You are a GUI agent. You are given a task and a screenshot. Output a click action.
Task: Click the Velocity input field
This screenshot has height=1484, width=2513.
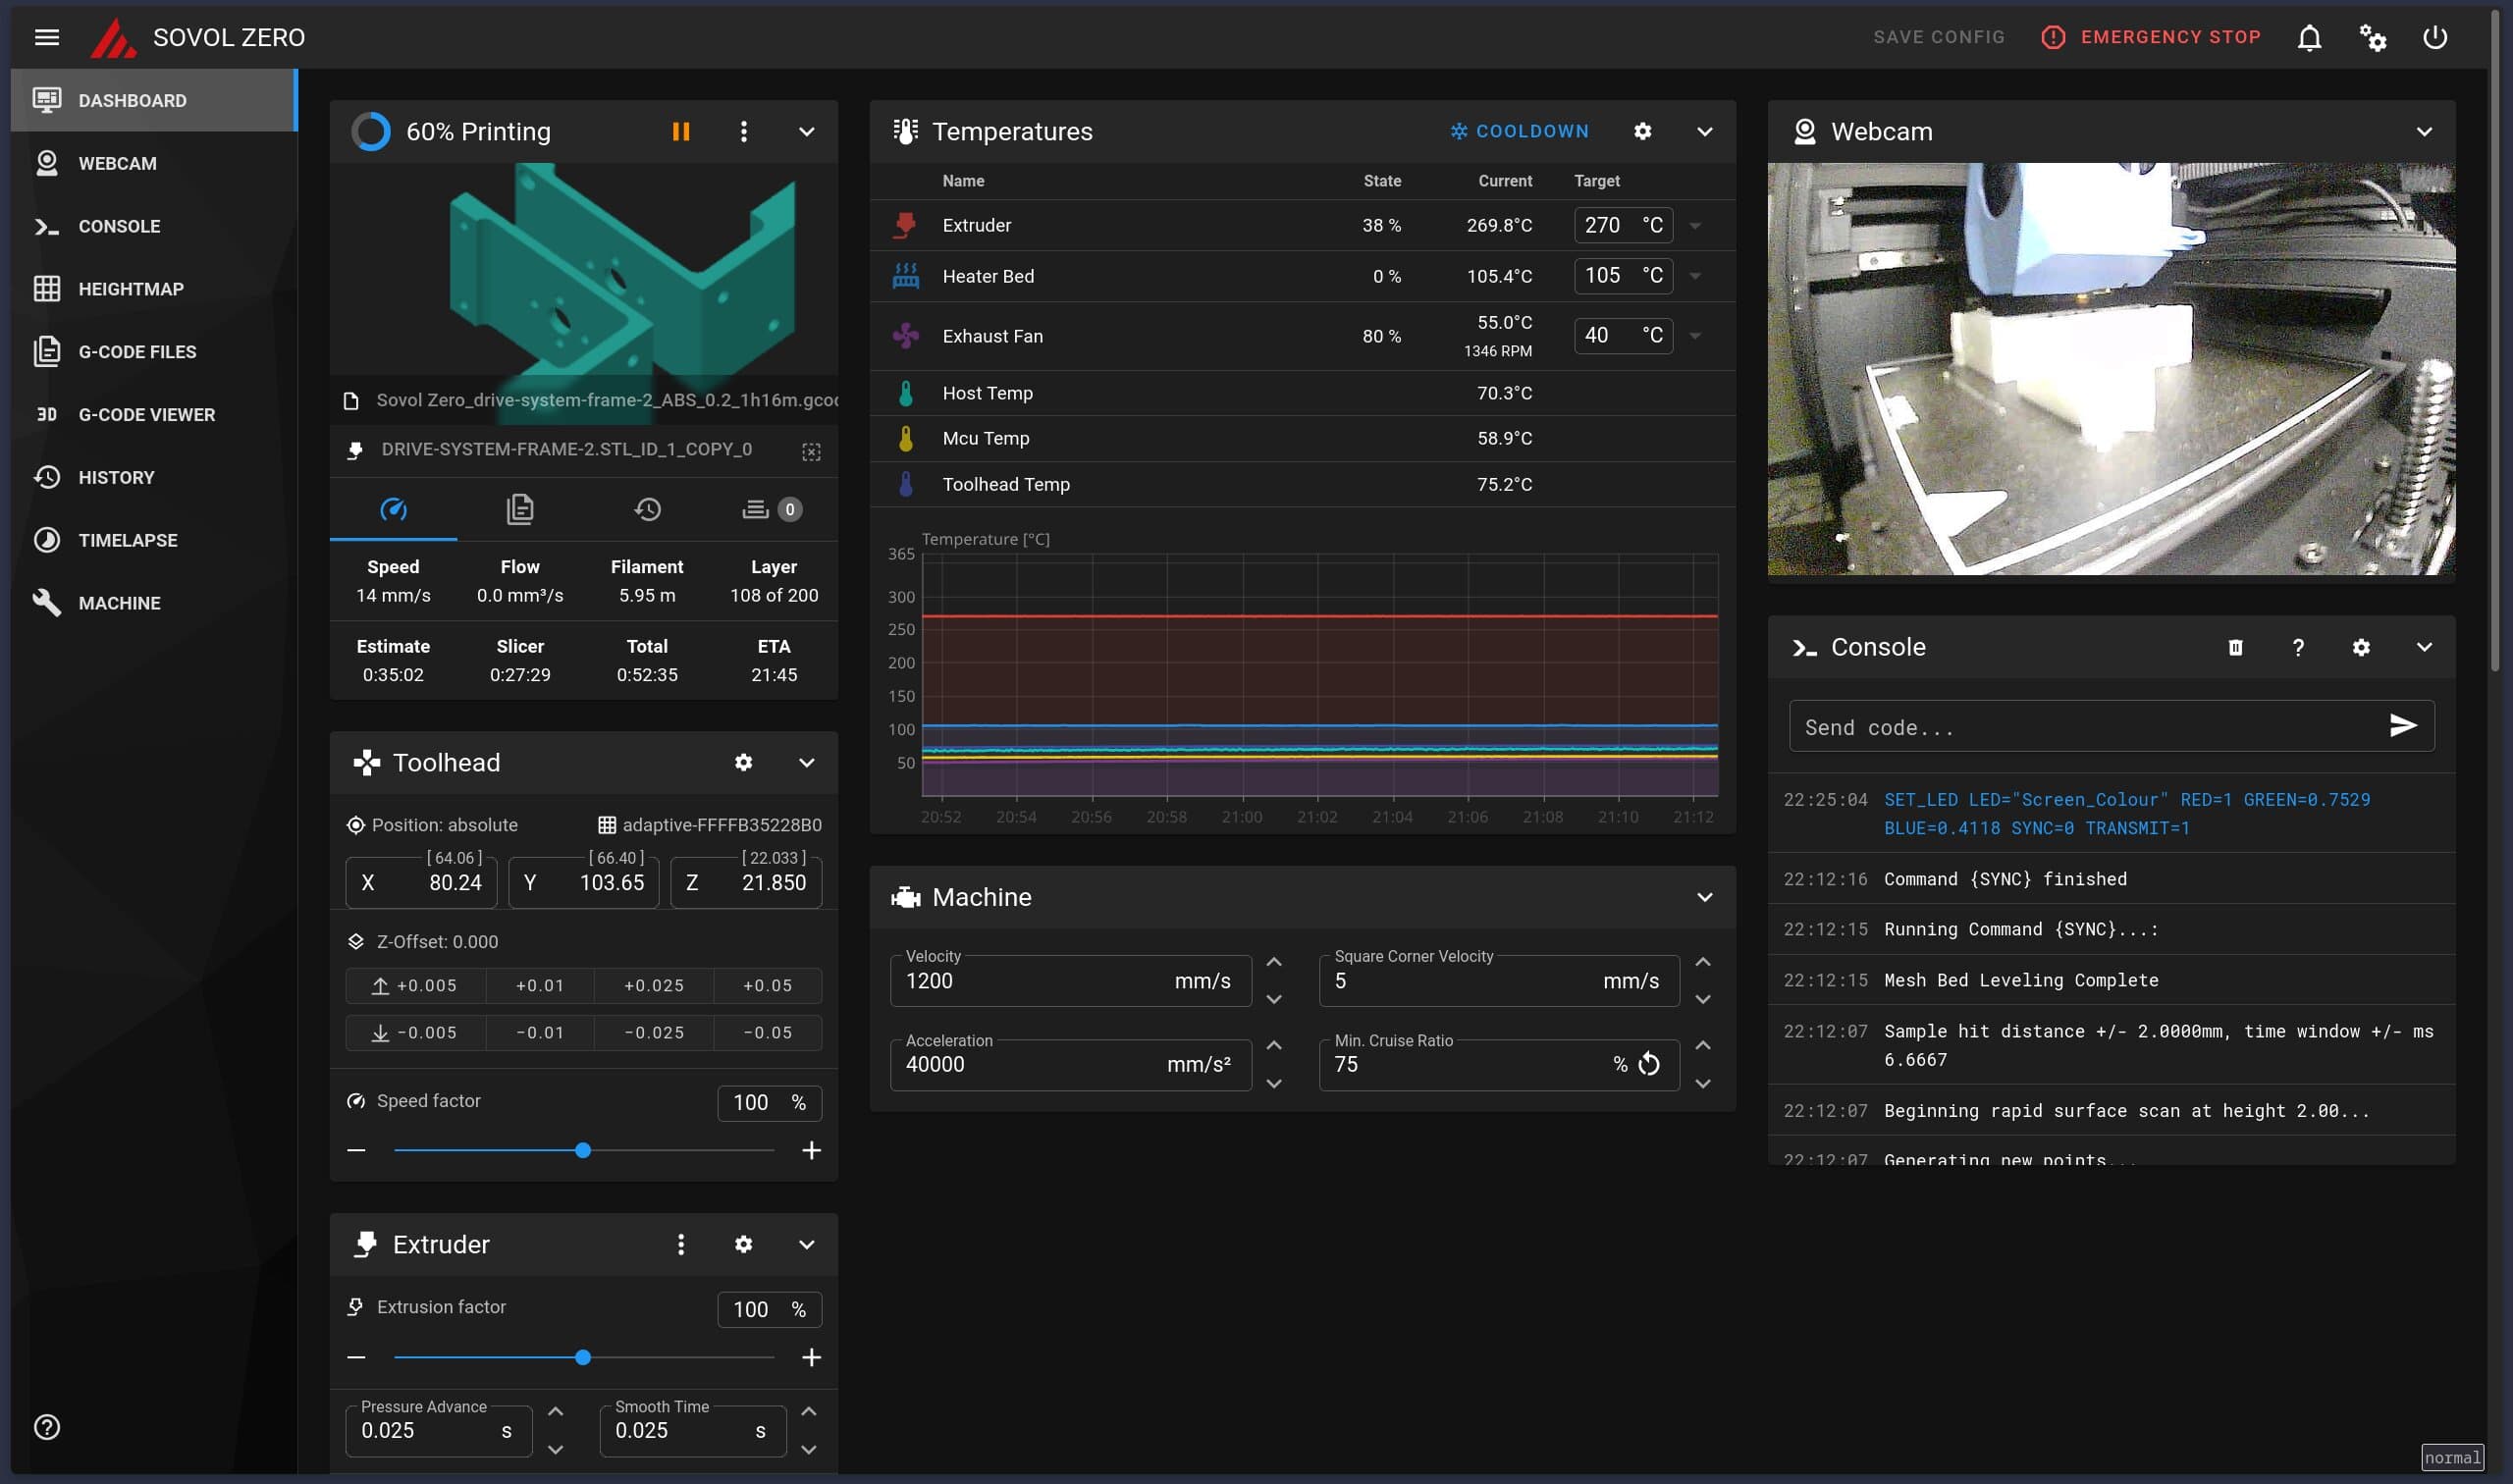pos(1070,981)
